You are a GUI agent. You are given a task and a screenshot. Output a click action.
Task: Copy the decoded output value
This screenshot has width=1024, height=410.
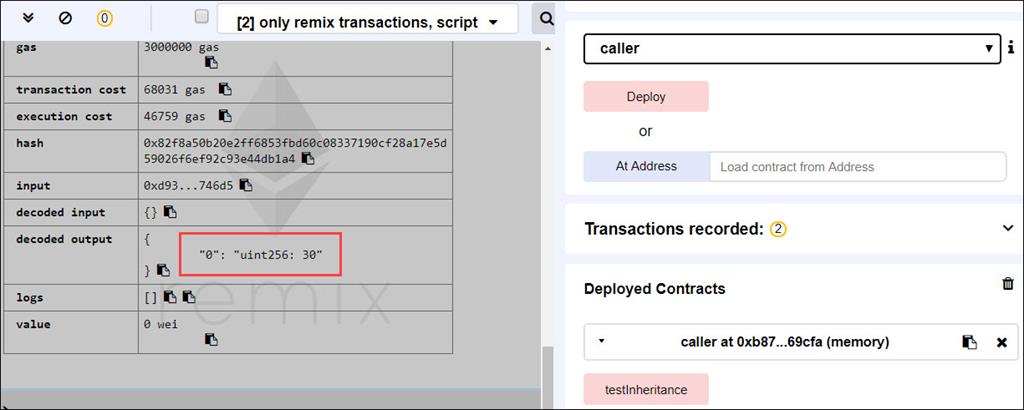(163, 270)
